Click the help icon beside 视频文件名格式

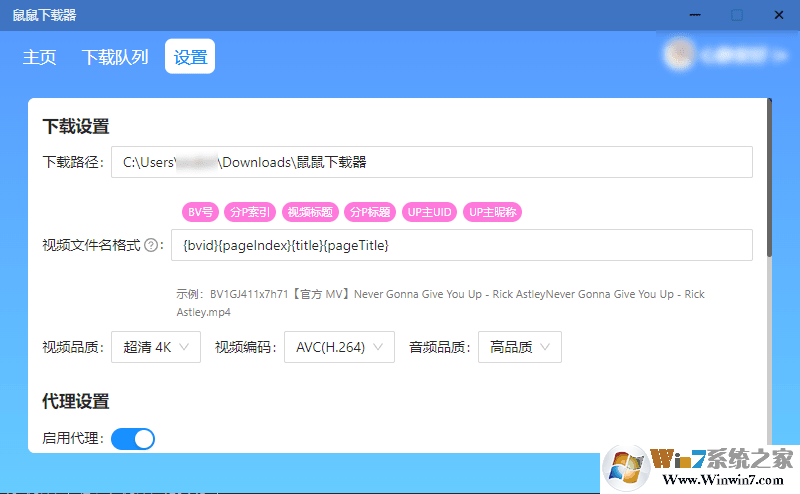(152, 246)
